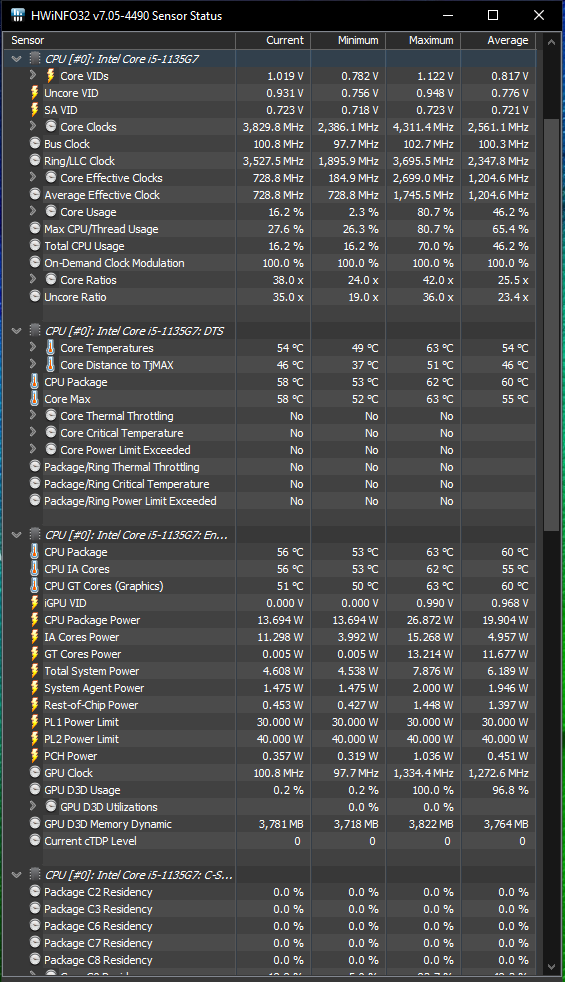Select the Package C6 Residency row label
This screenshot has width=565, height=982.
98,926
